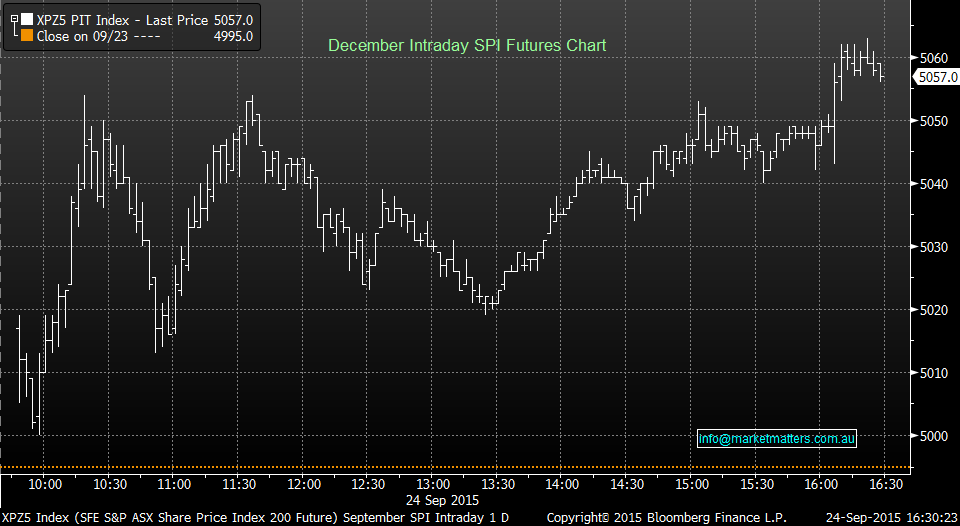Click the 5010 y-axis label

tap(934, 373)
